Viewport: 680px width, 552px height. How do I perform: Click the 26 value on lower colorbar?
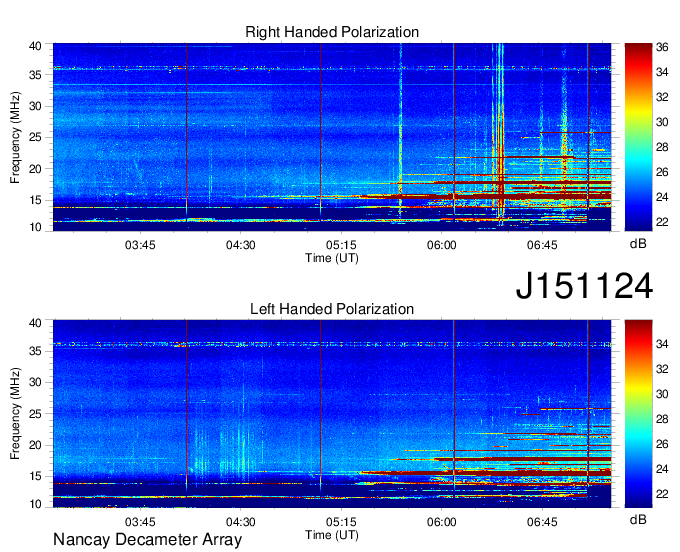click(662, 444)
